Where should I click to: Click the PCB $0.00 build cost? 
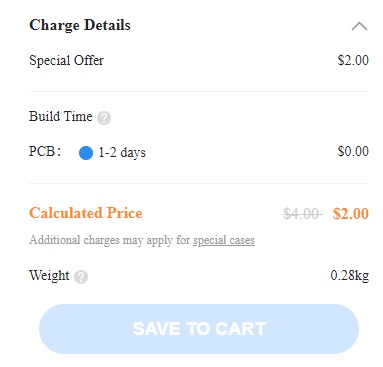[x=353, y=151]
